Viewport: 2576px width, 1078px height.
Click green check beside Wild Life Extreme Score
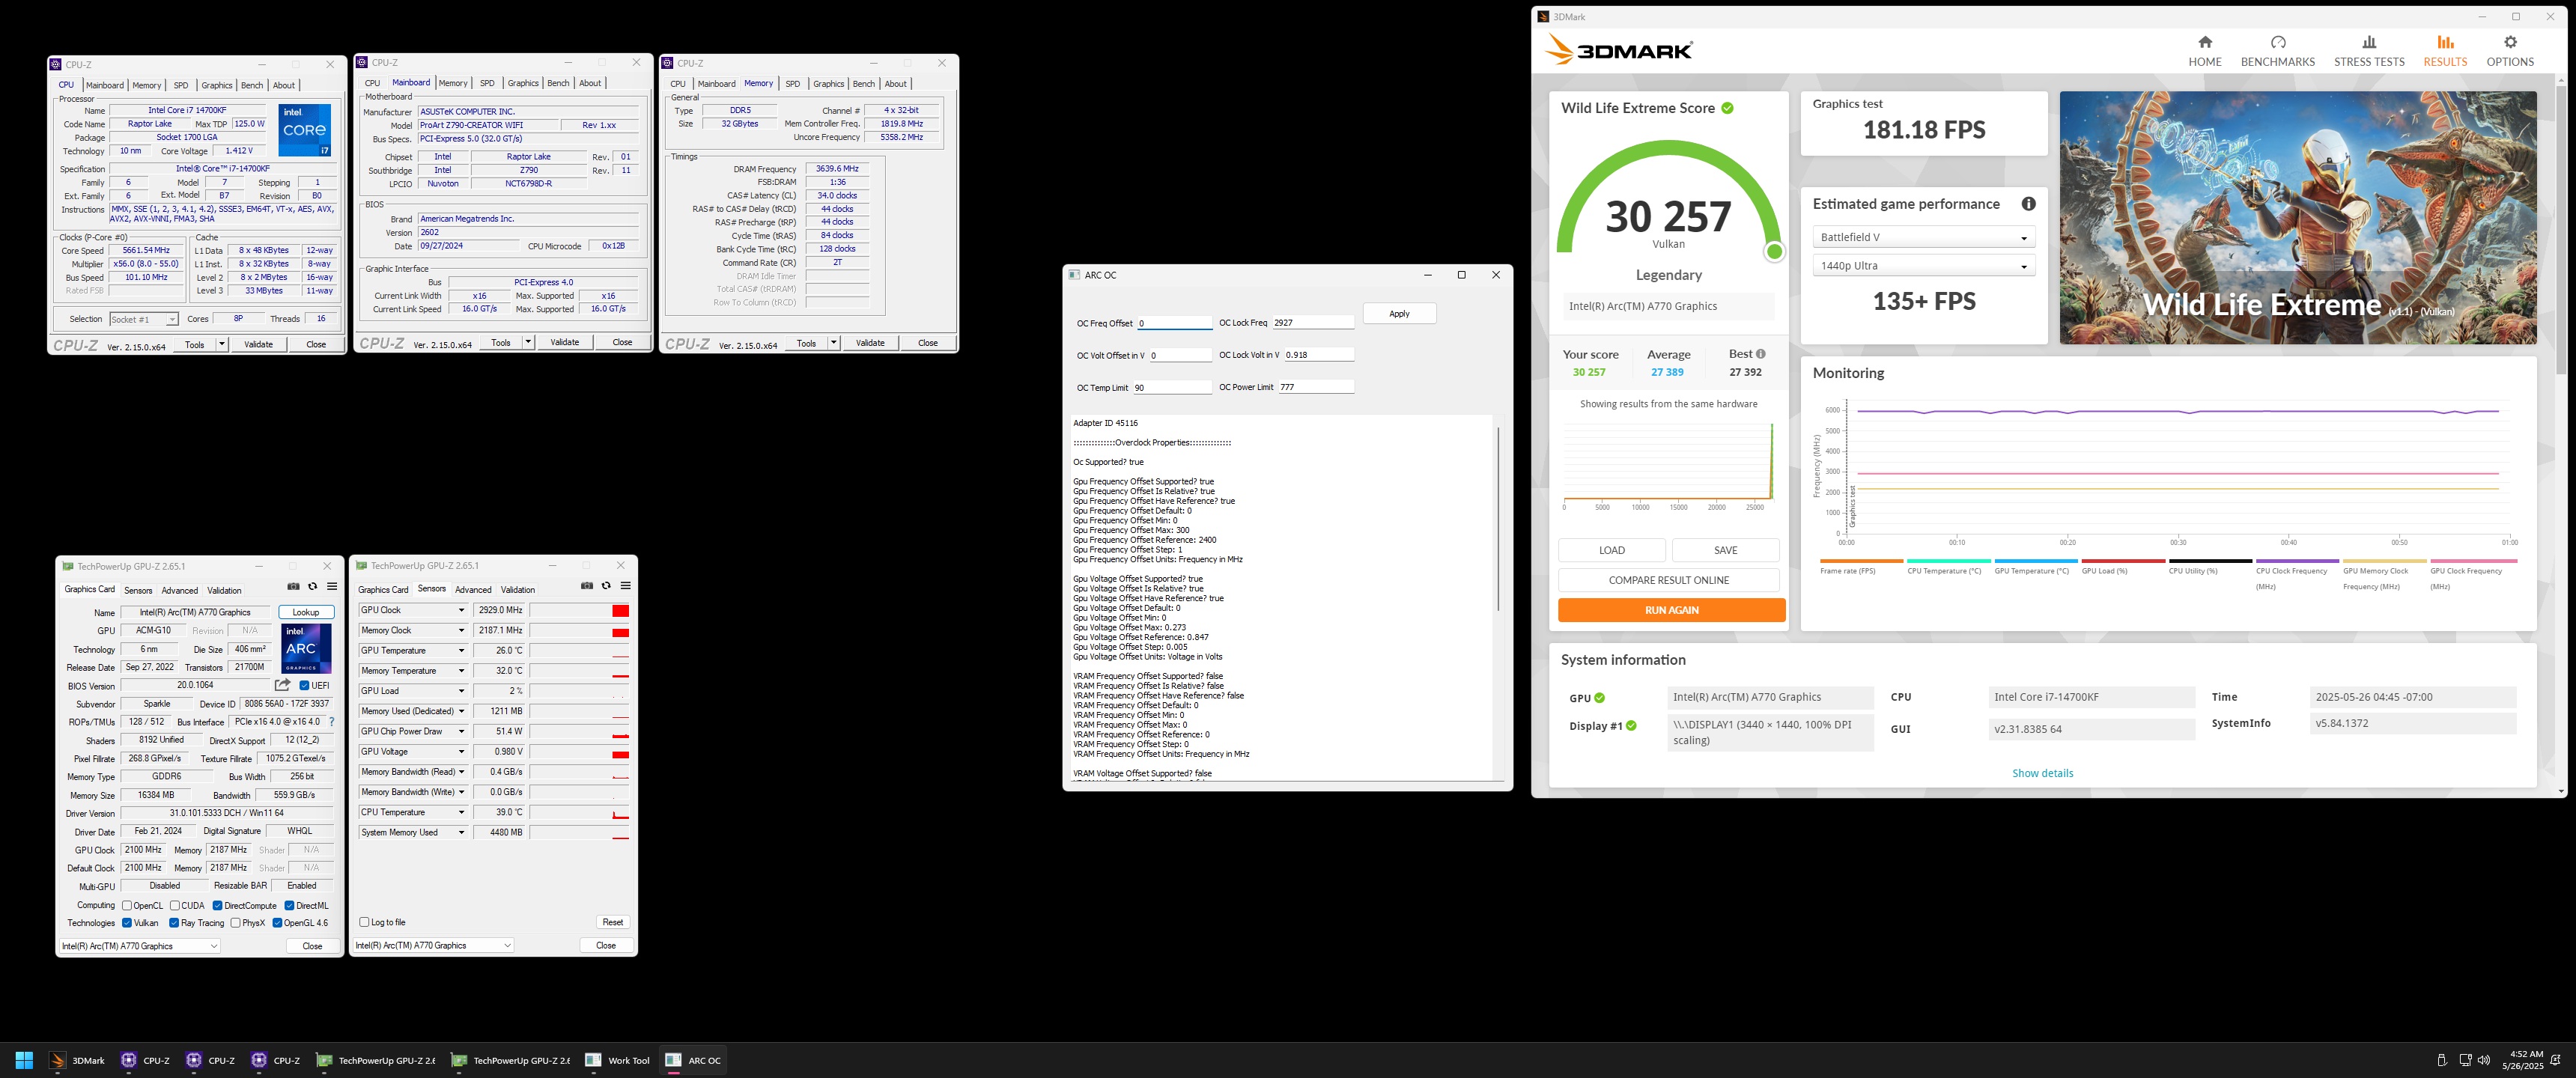tap(1727, 108)
